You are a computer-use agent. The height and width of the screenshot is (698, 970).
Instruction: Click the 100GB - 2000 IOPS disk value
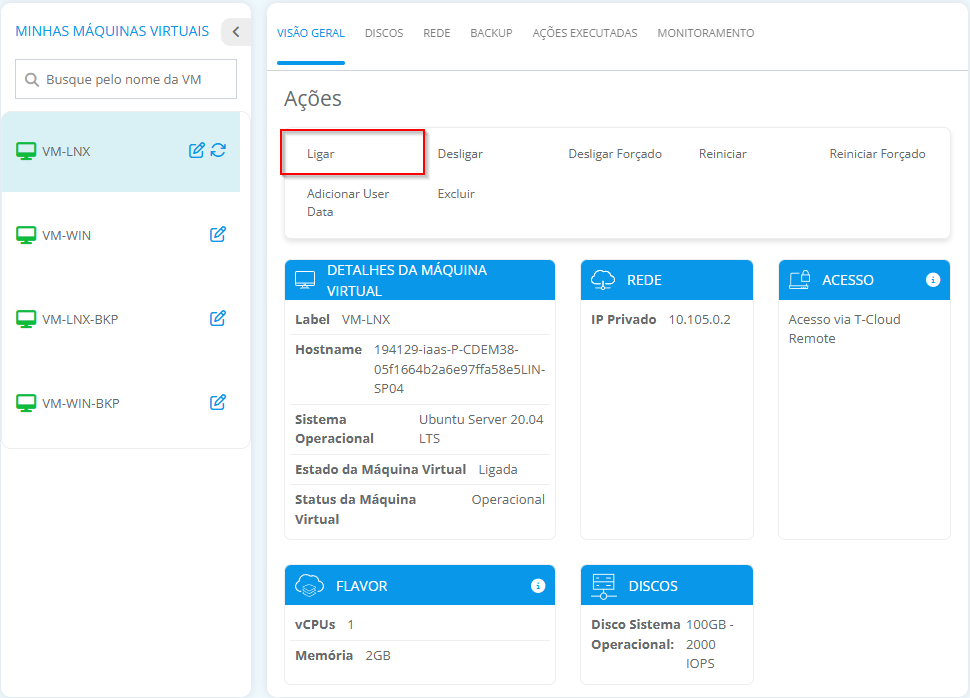(710, 644)
